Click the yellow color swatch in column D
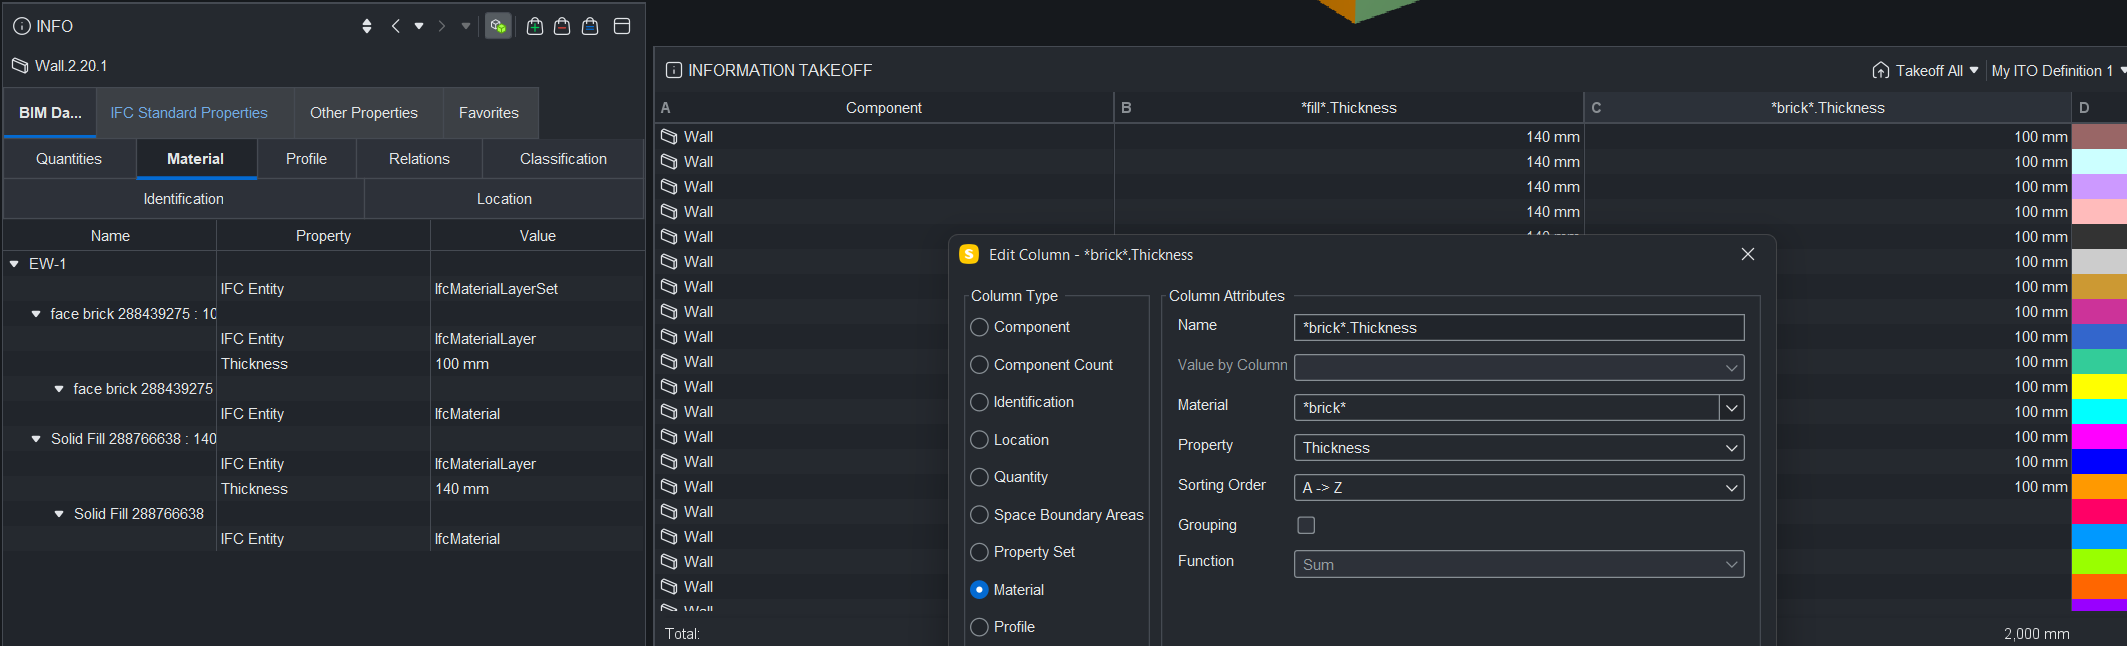Screen dimensions: 2127x646 (2099, 387)
